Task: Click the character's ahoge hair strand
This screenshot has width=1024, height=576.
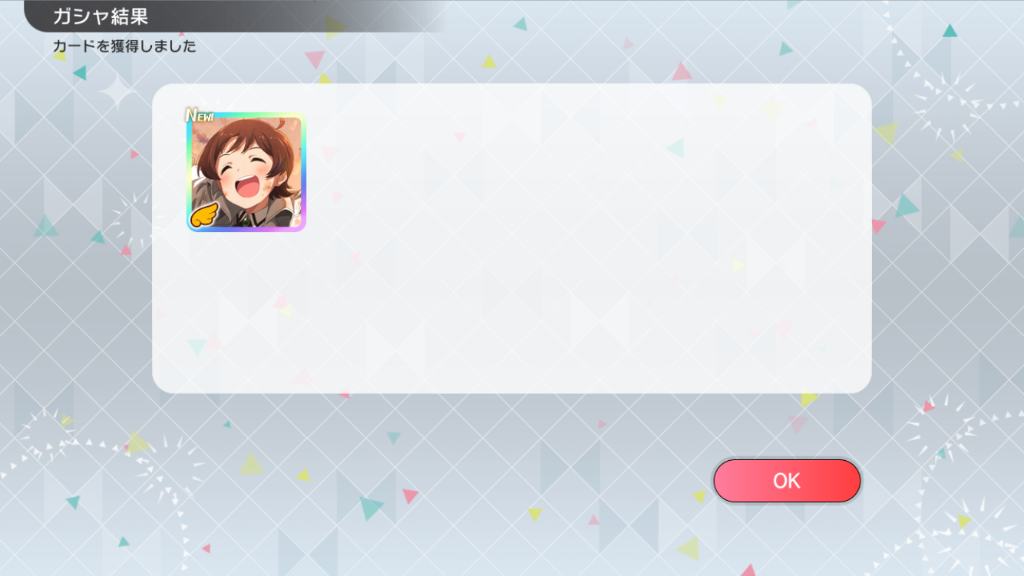Action: click(x=280, y=123)
